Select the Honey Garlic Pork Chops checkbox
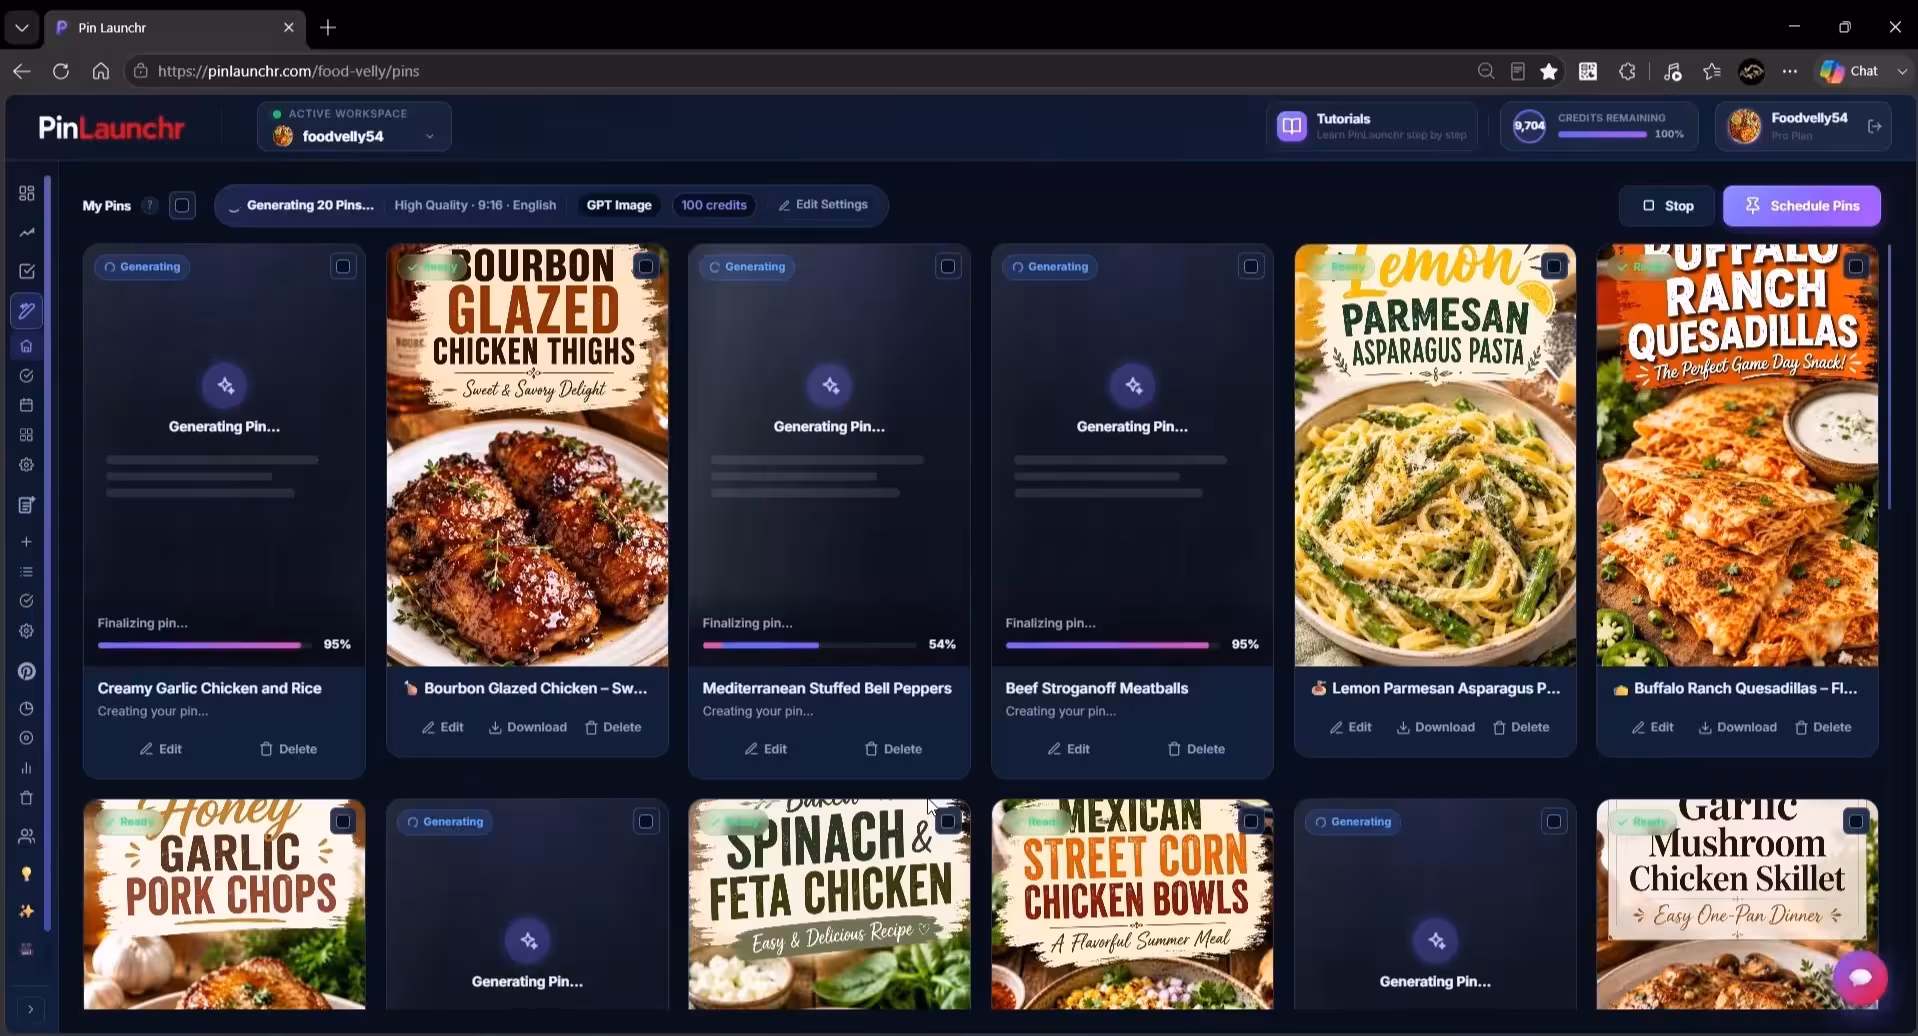The image size is (1918, 1036). [x=343, y=821]
